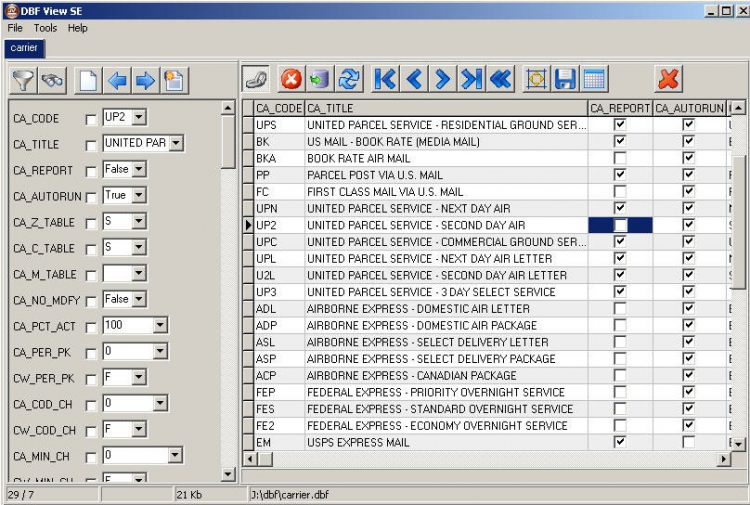Click the table grid view icon
This screenshot has width=750, height=505.
[x=594, y=79]
